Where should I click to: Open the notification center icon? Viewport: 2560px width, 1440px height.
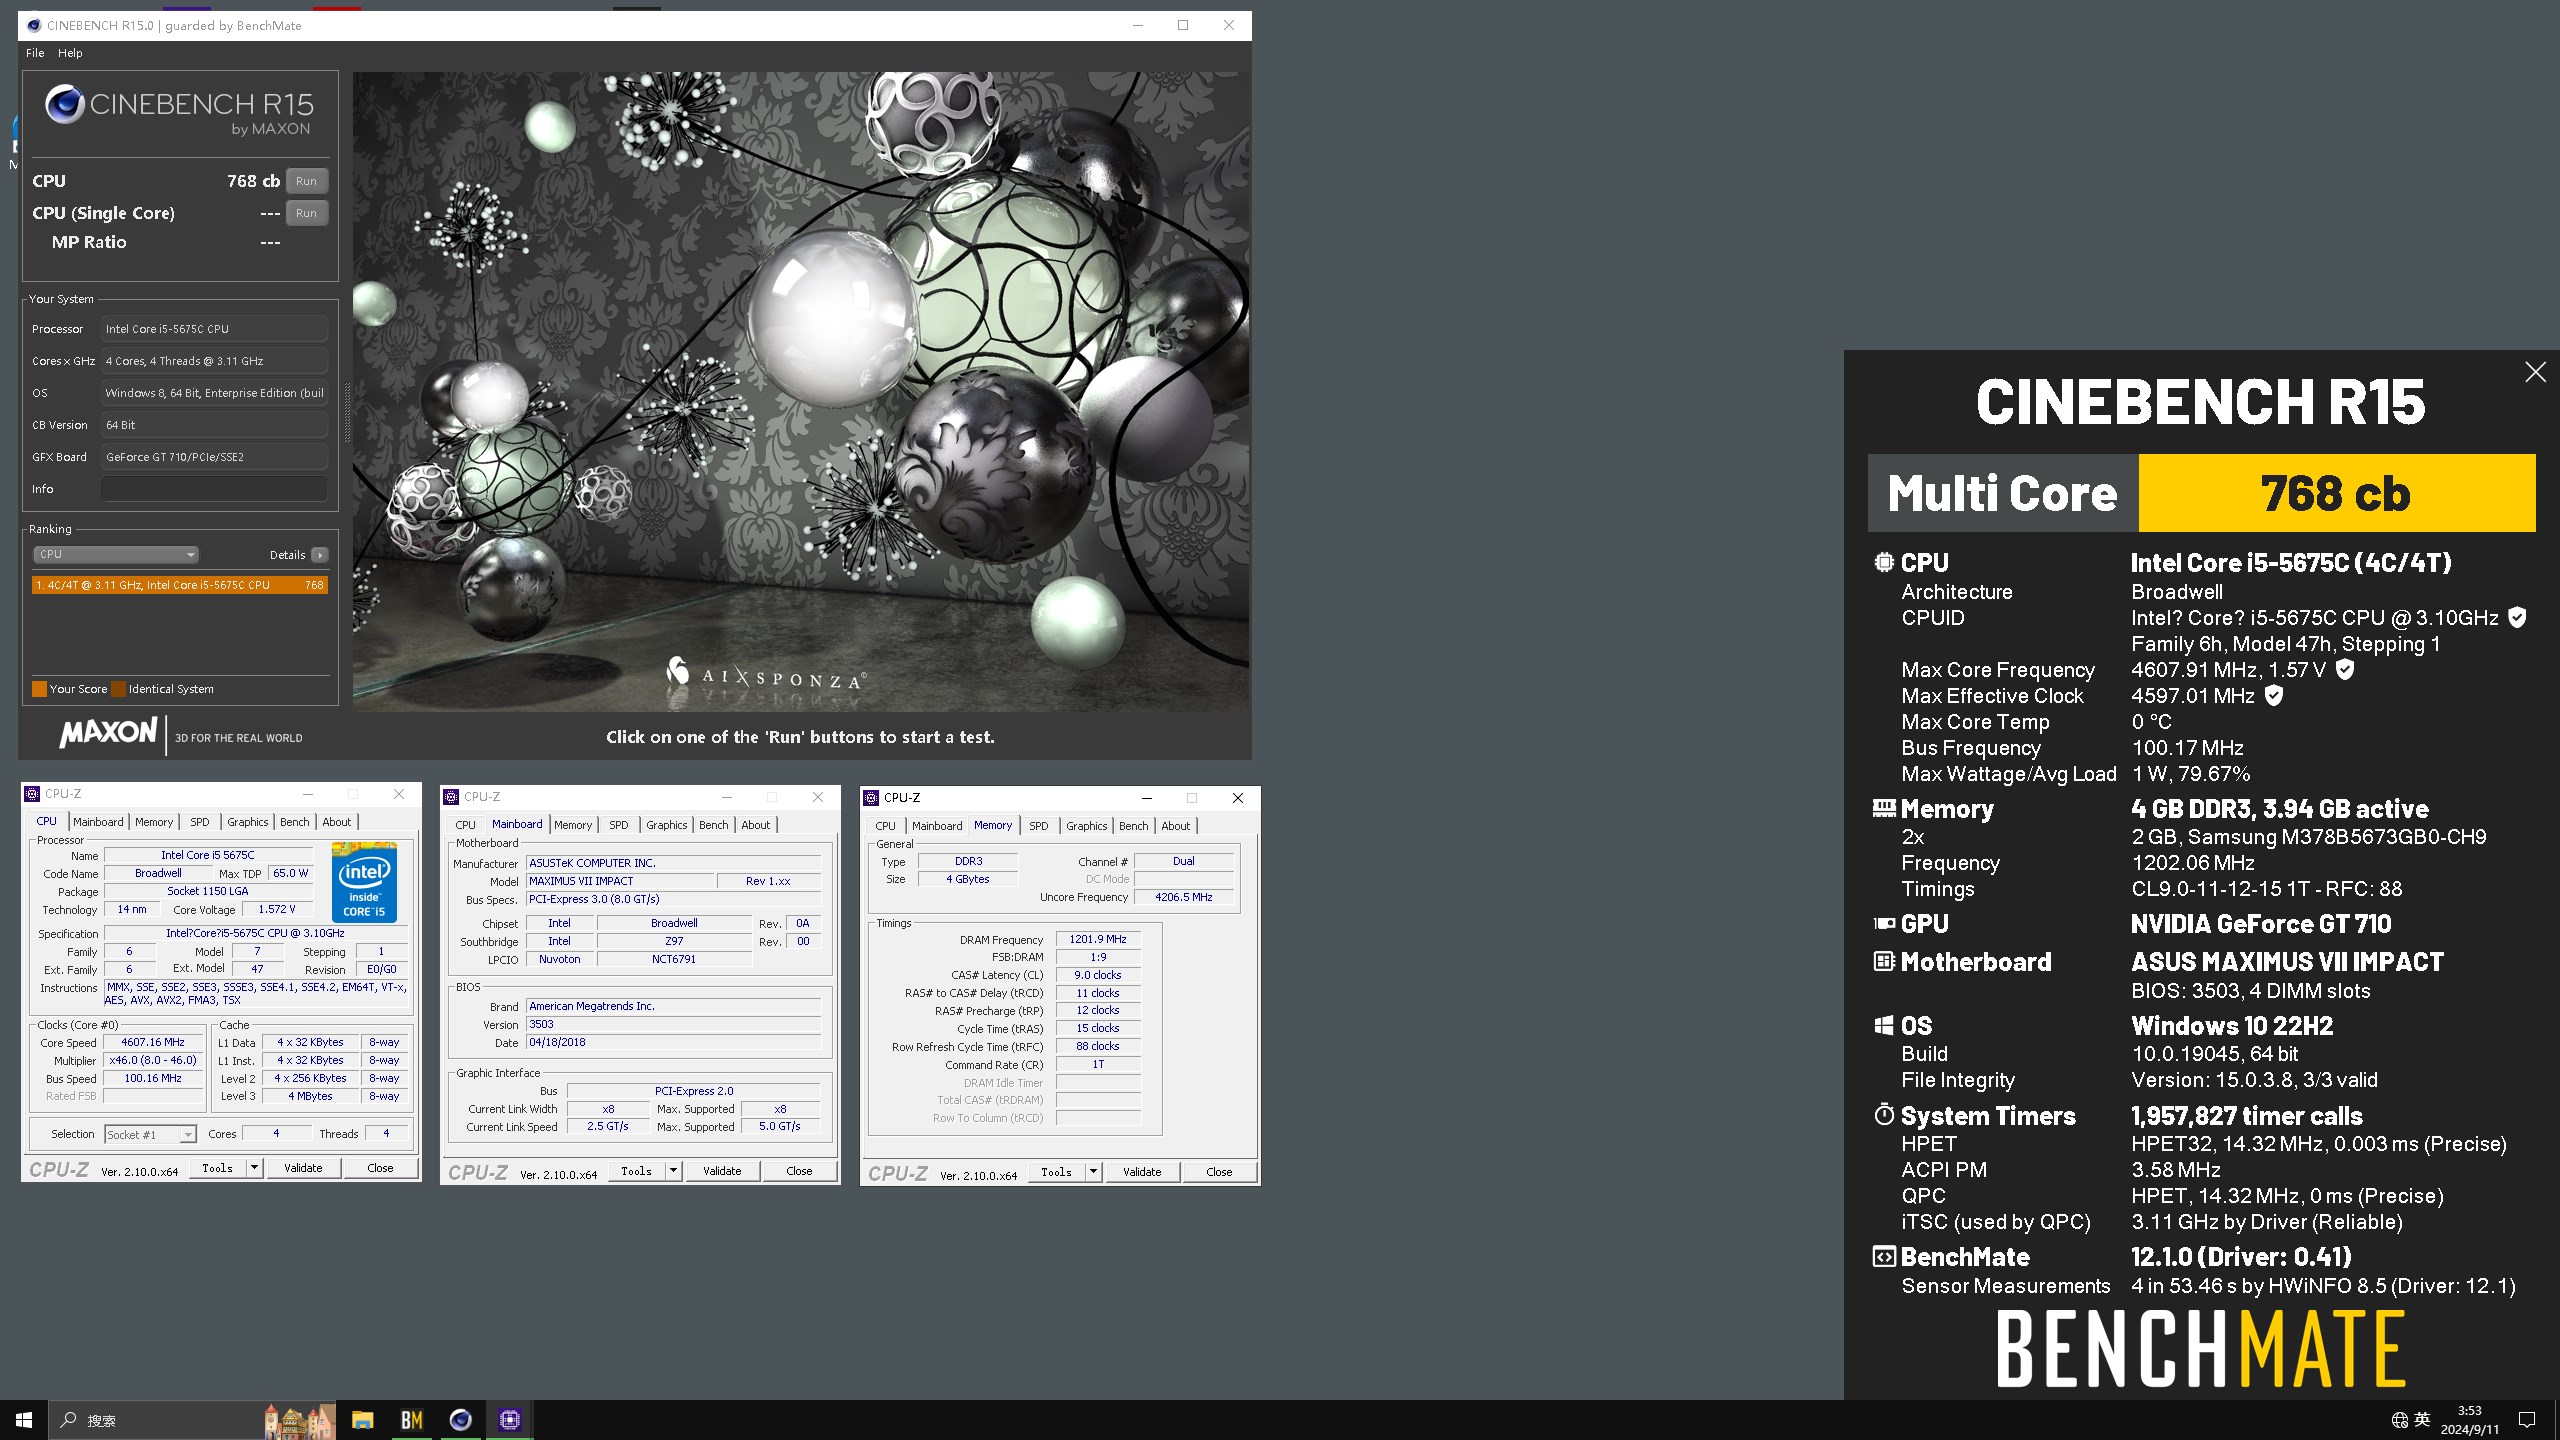[2527, 1420]
